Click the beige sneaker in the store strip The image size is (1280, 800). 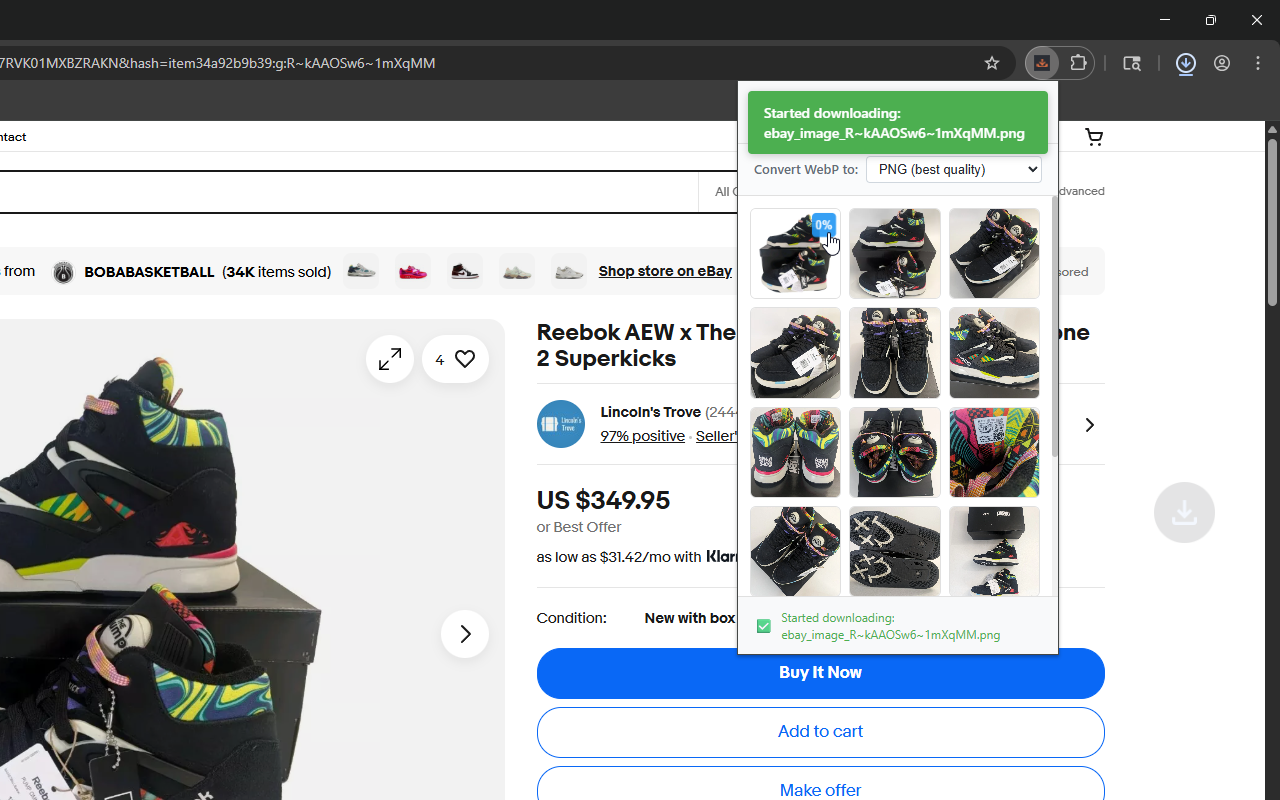[x=517, y=271]
